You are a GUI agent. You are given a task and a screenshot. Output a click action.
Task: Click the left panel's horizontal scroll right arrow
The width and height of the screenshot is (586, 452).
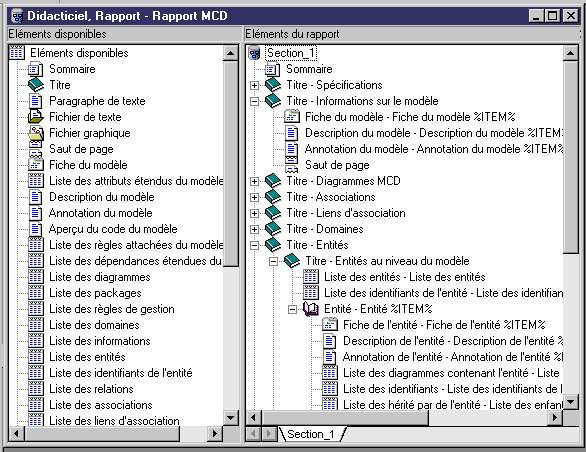point(215,434)
